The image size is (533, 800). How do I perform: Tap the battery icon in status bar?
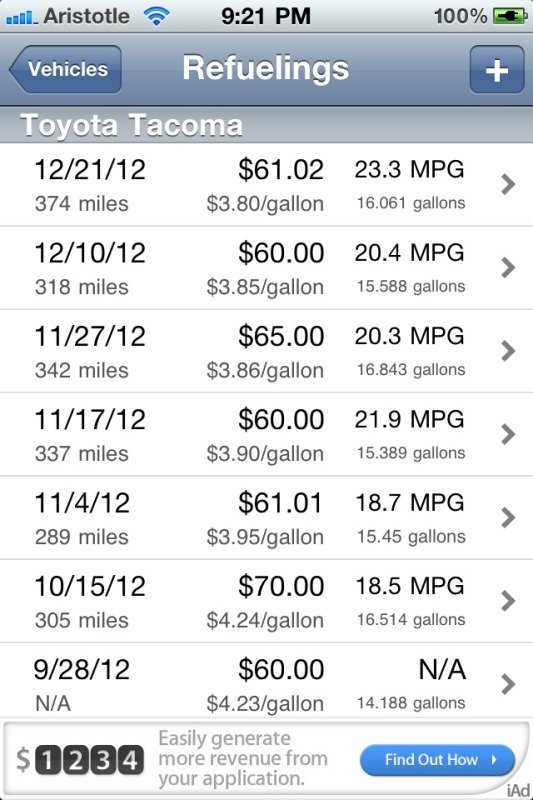tap(510, 16)
